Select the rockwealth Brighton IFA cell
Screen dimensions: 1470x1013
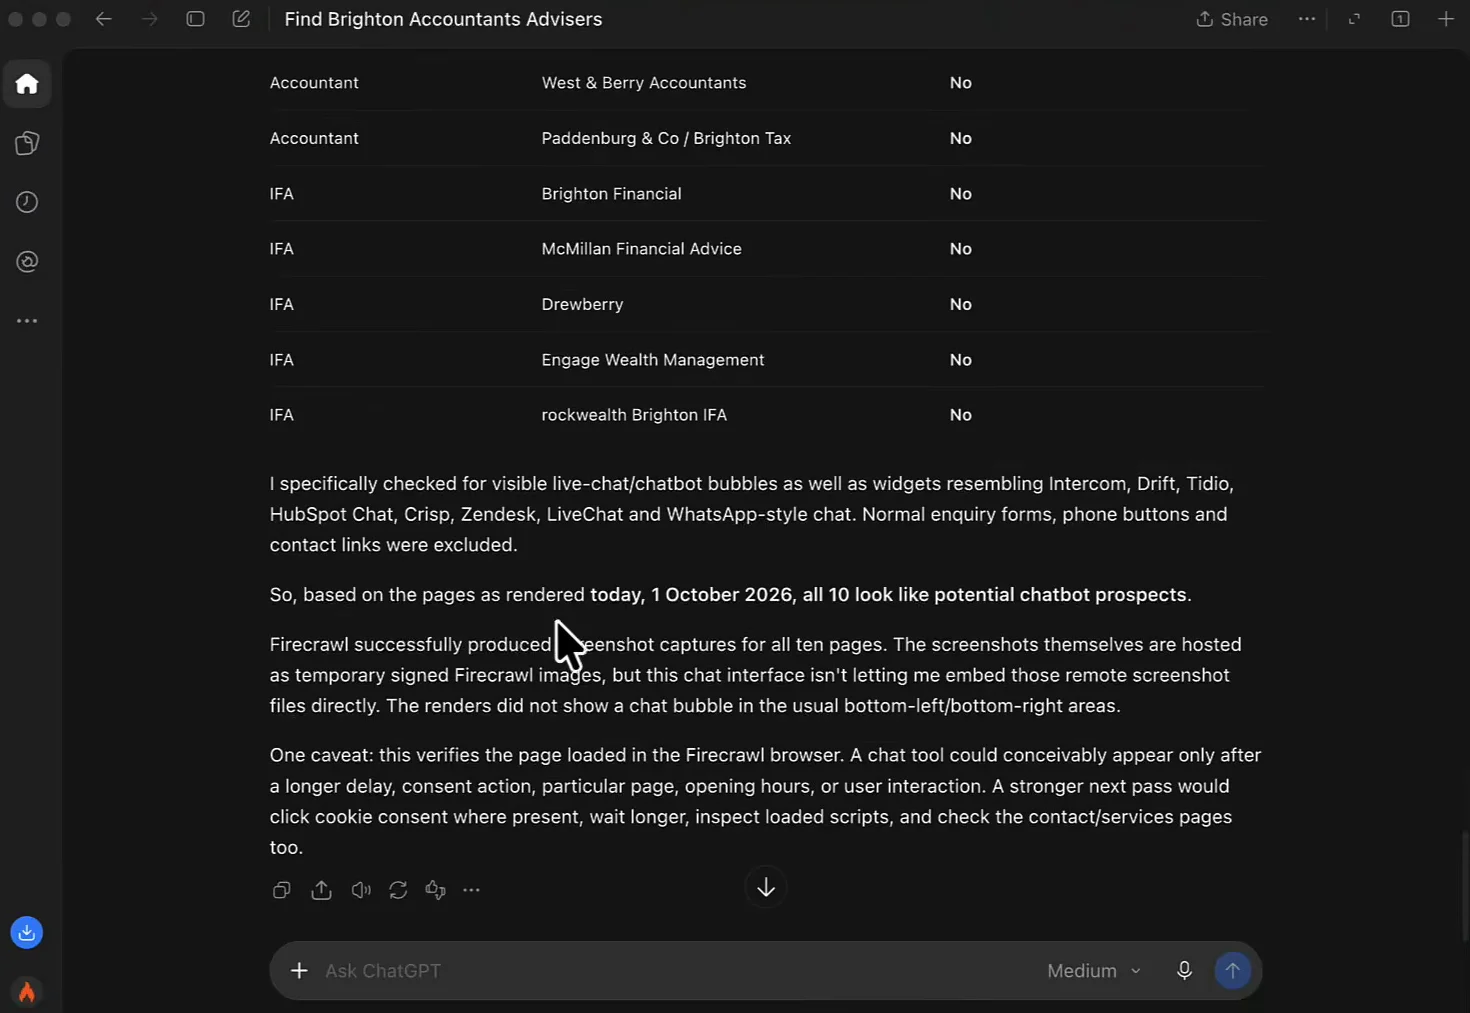point(634,415)
